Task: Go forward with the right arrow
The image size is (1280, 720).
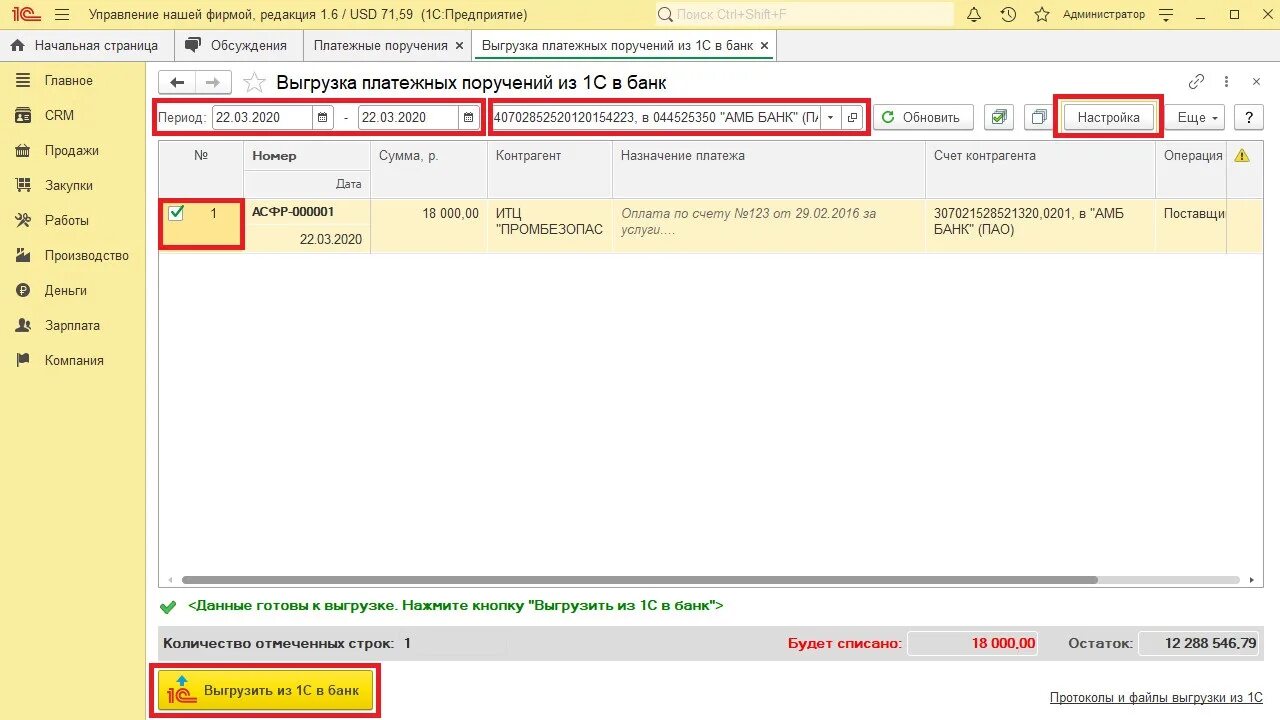Action: 213,83
